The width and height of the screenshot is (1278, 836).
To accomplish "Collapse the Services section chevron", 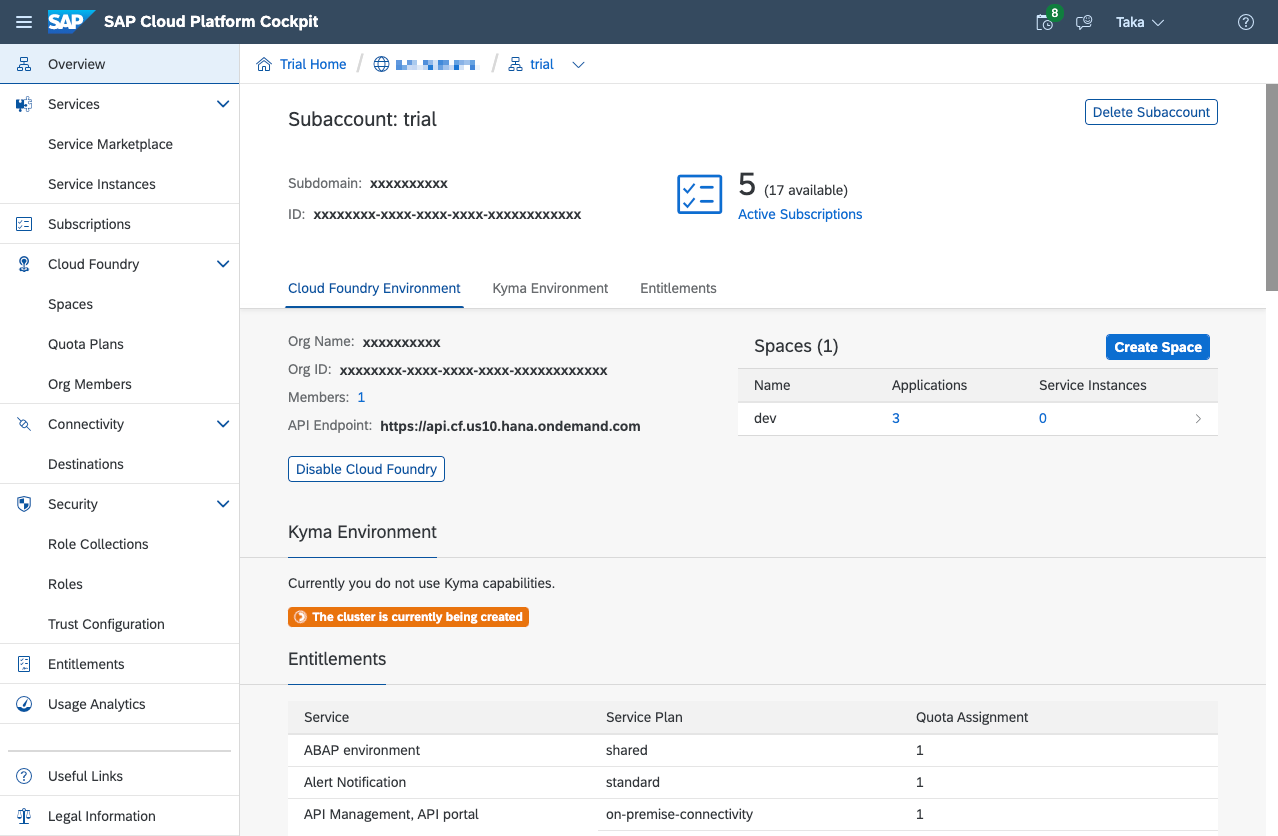I will click(223, 104).
